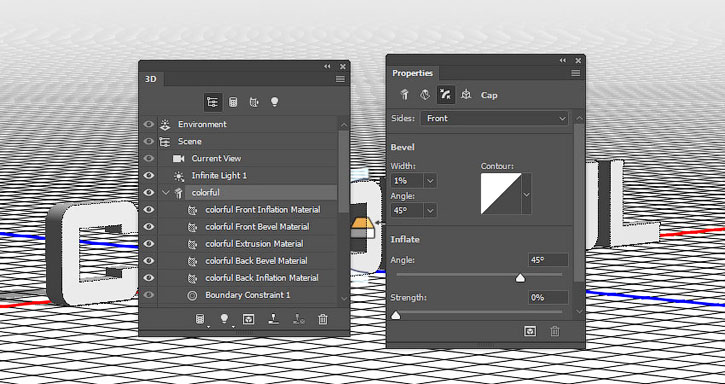Filter by meshes in 3D panel
Screen dimensions: 725x384
point(233,102)
